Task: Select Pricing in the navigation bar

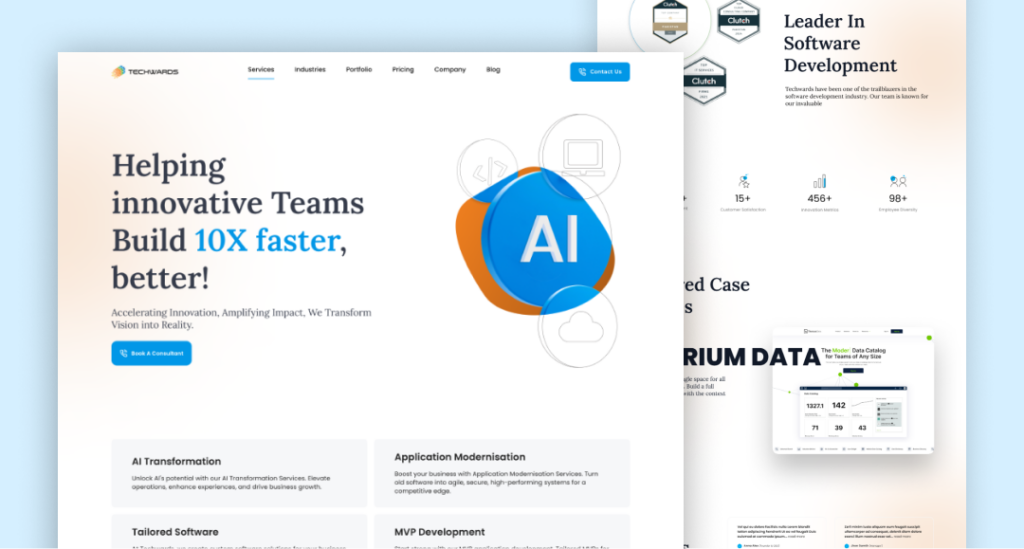Action: point(403,70)
